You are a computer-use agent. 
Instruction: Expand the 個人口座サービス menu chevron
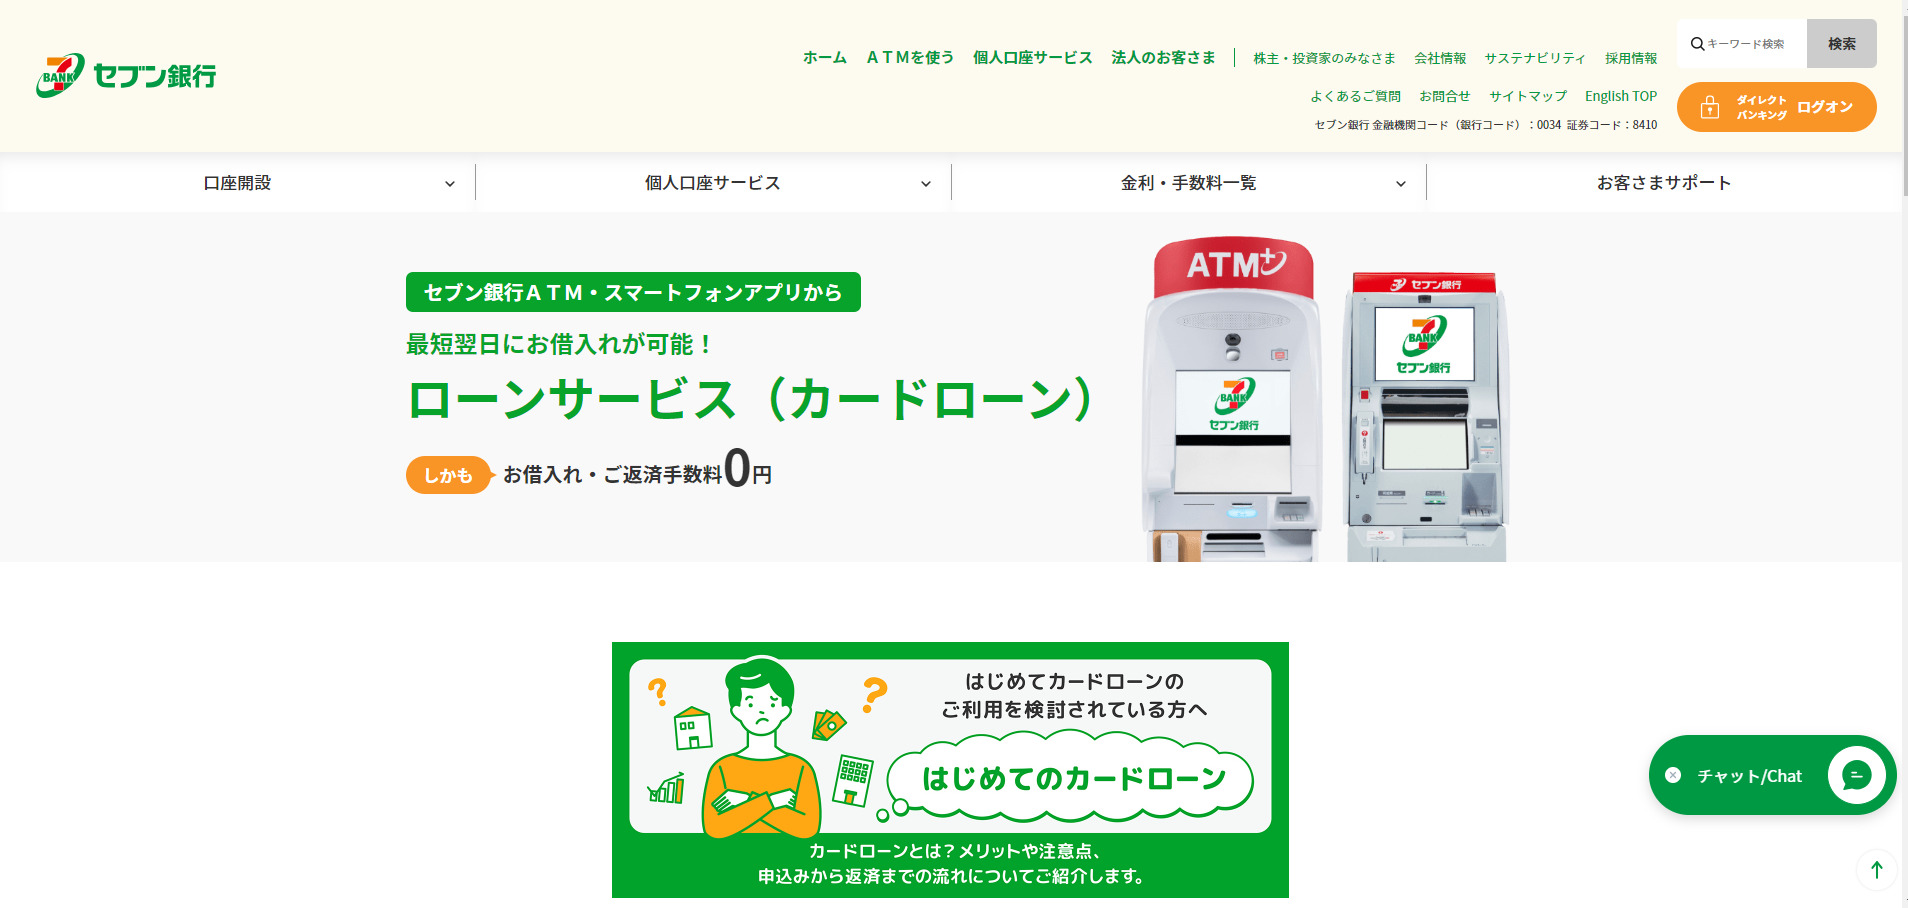(926, 182)
